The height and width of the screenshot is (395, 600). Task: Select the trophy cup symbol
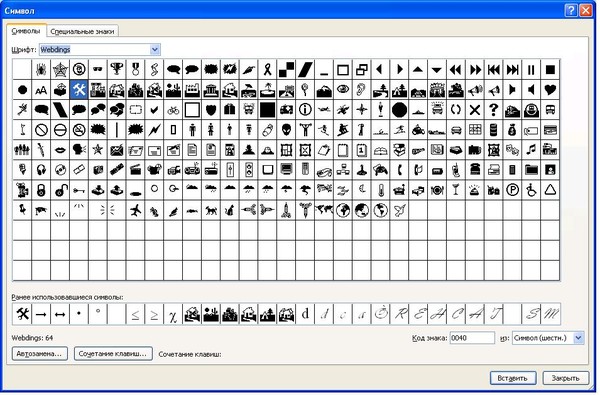coord(117,70)
